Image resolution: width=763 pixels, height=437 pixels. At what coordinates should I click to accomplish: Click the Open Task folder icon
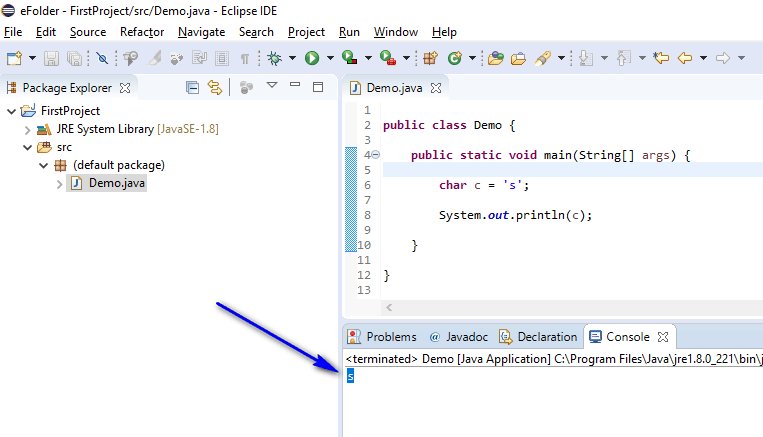[519, 58]
